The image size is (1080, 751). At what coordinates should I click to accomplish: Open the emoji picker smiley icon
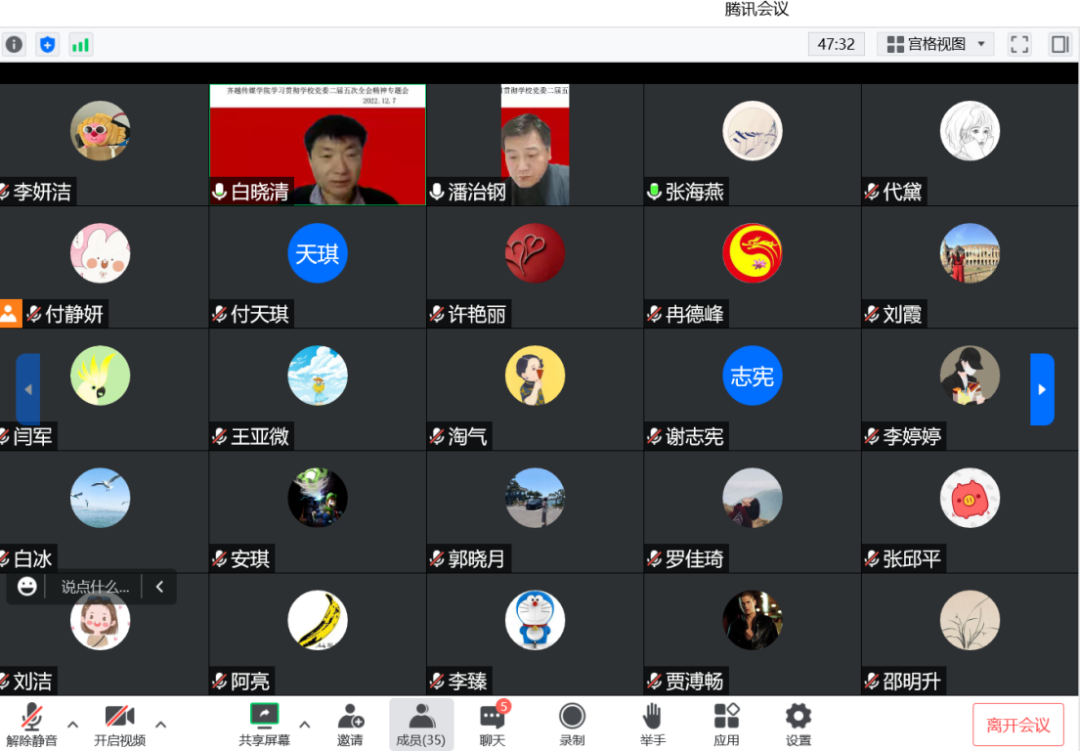[x=27, y=586]
